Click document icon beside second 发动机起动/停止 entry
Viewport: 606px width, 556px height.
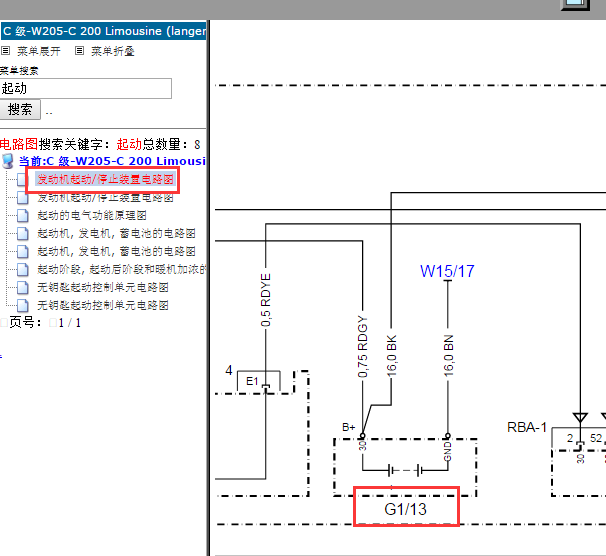pos(23,197)
